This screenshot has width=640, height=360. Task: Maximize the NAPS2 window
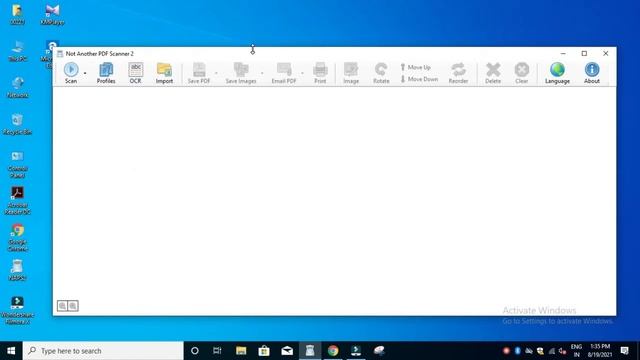[584, 53]
